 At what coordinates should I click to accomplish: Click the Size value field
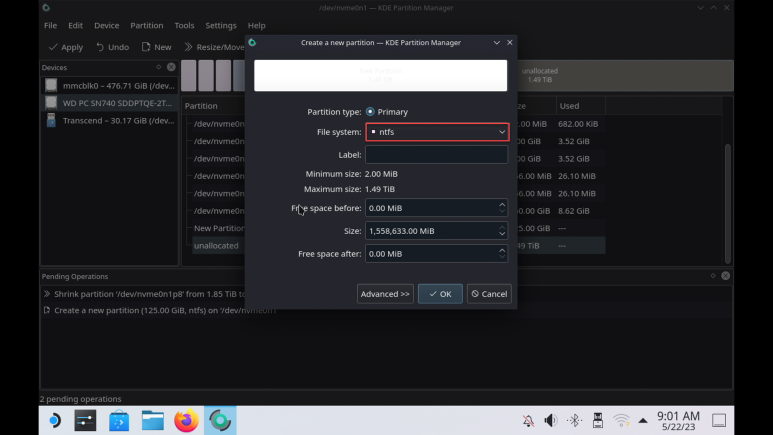(431, 231)
